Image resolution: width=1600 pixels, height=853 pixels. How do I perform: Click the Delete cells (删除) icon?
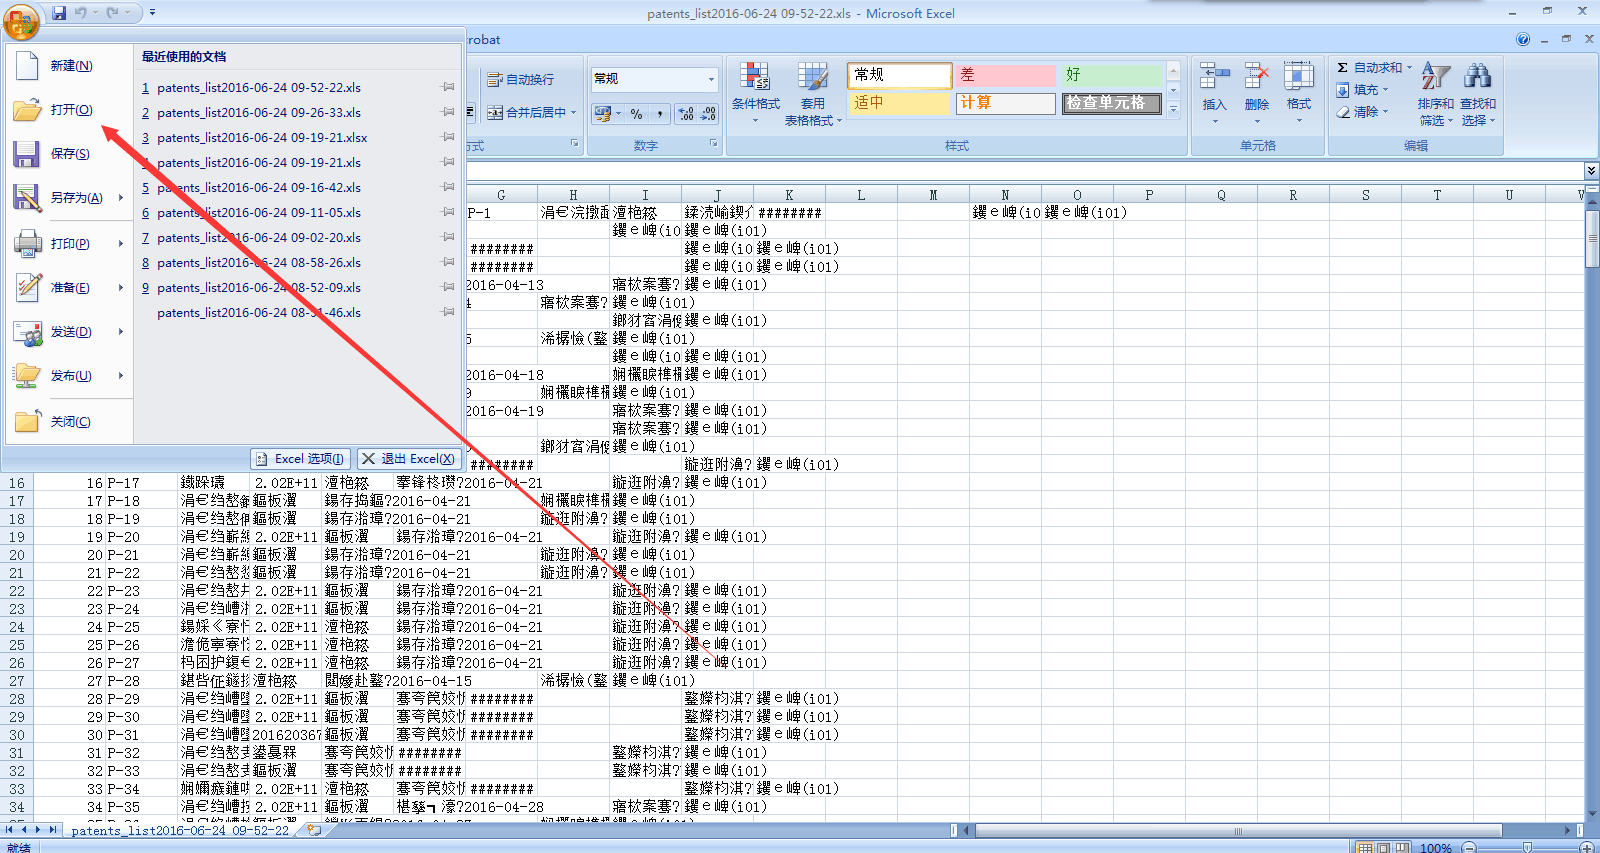pyautogui.click(x=1256, y=78)
